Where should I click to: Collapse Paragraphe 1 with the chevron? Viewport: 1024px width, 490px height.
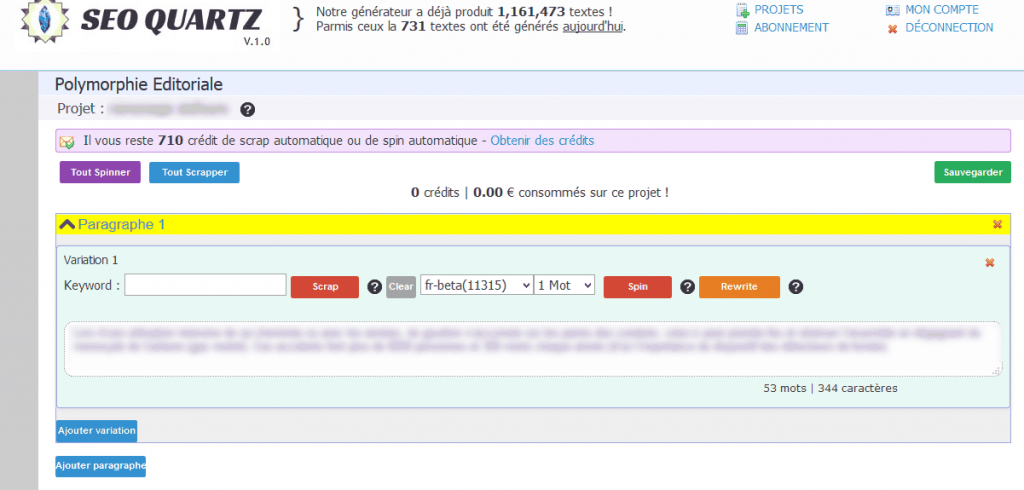(67, 224)
